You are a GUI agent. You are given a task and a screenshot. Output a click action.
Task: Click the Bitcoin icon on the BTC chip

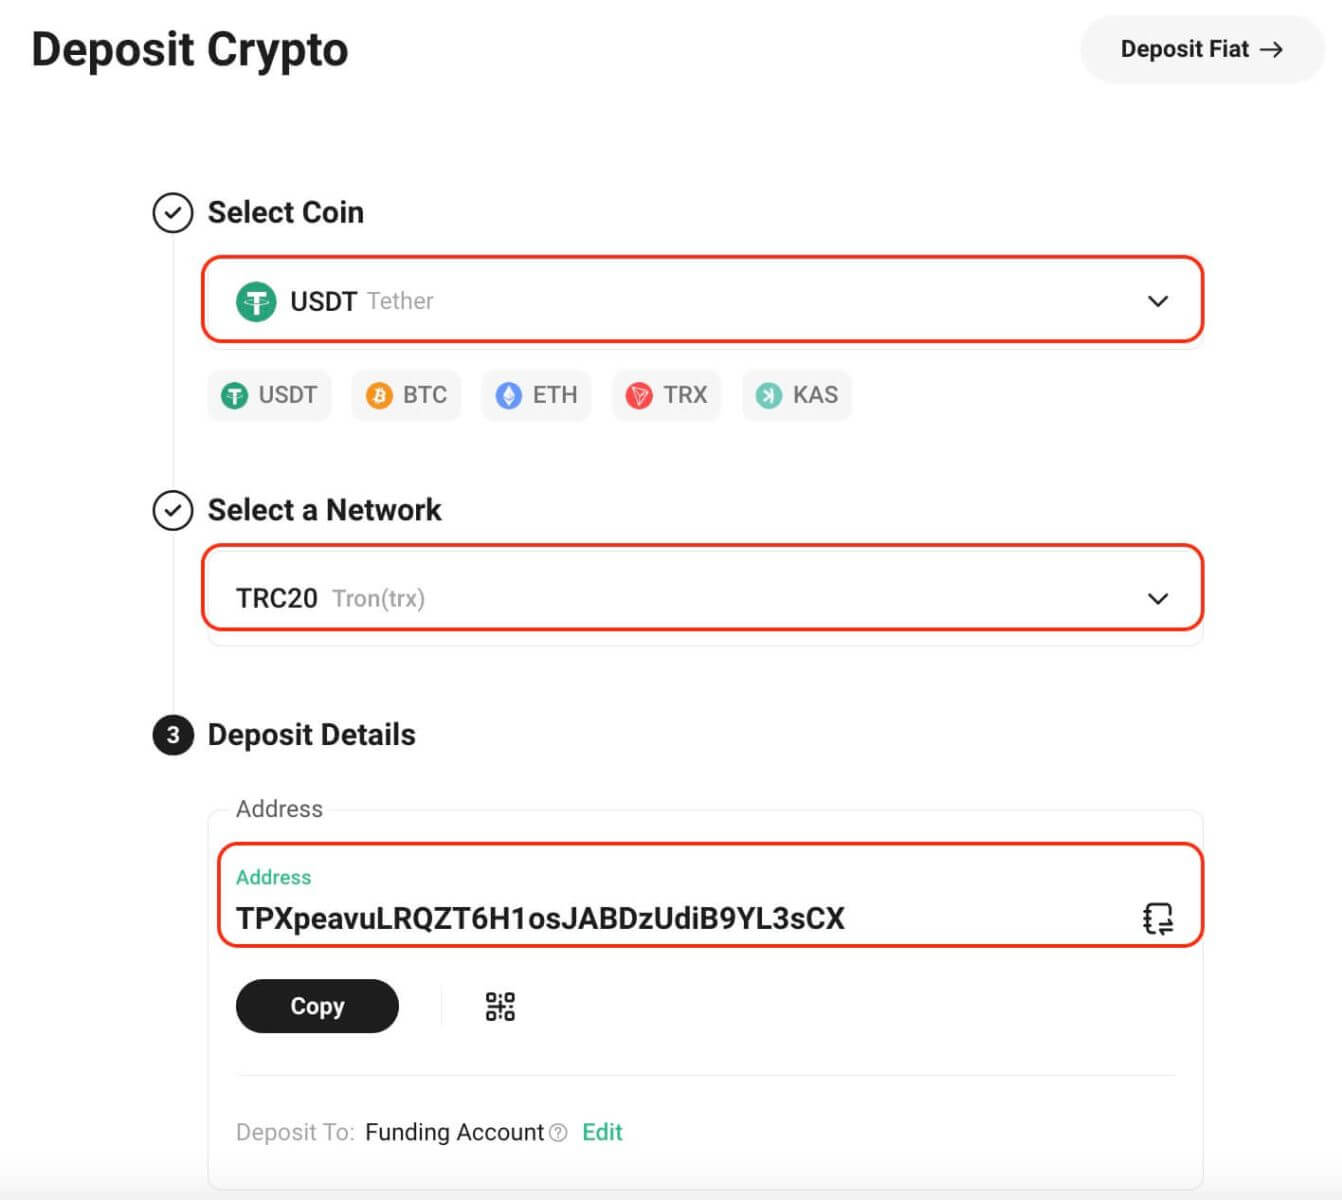tap(379, 395)
